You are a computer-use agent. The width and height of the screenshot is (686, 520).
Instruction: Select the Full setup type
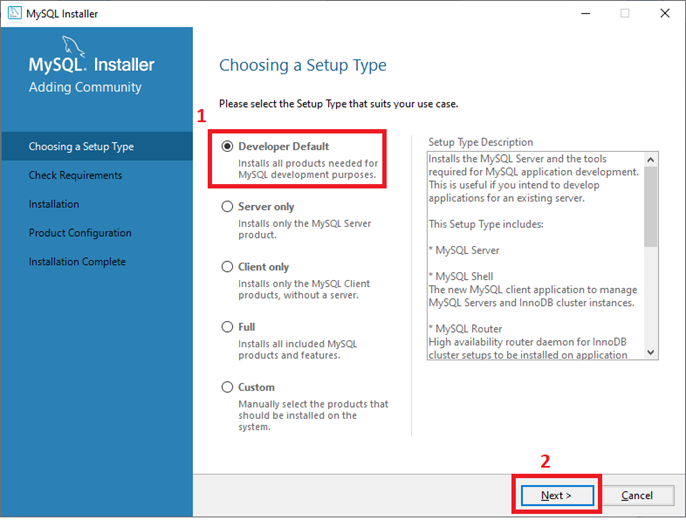point(227,327)
